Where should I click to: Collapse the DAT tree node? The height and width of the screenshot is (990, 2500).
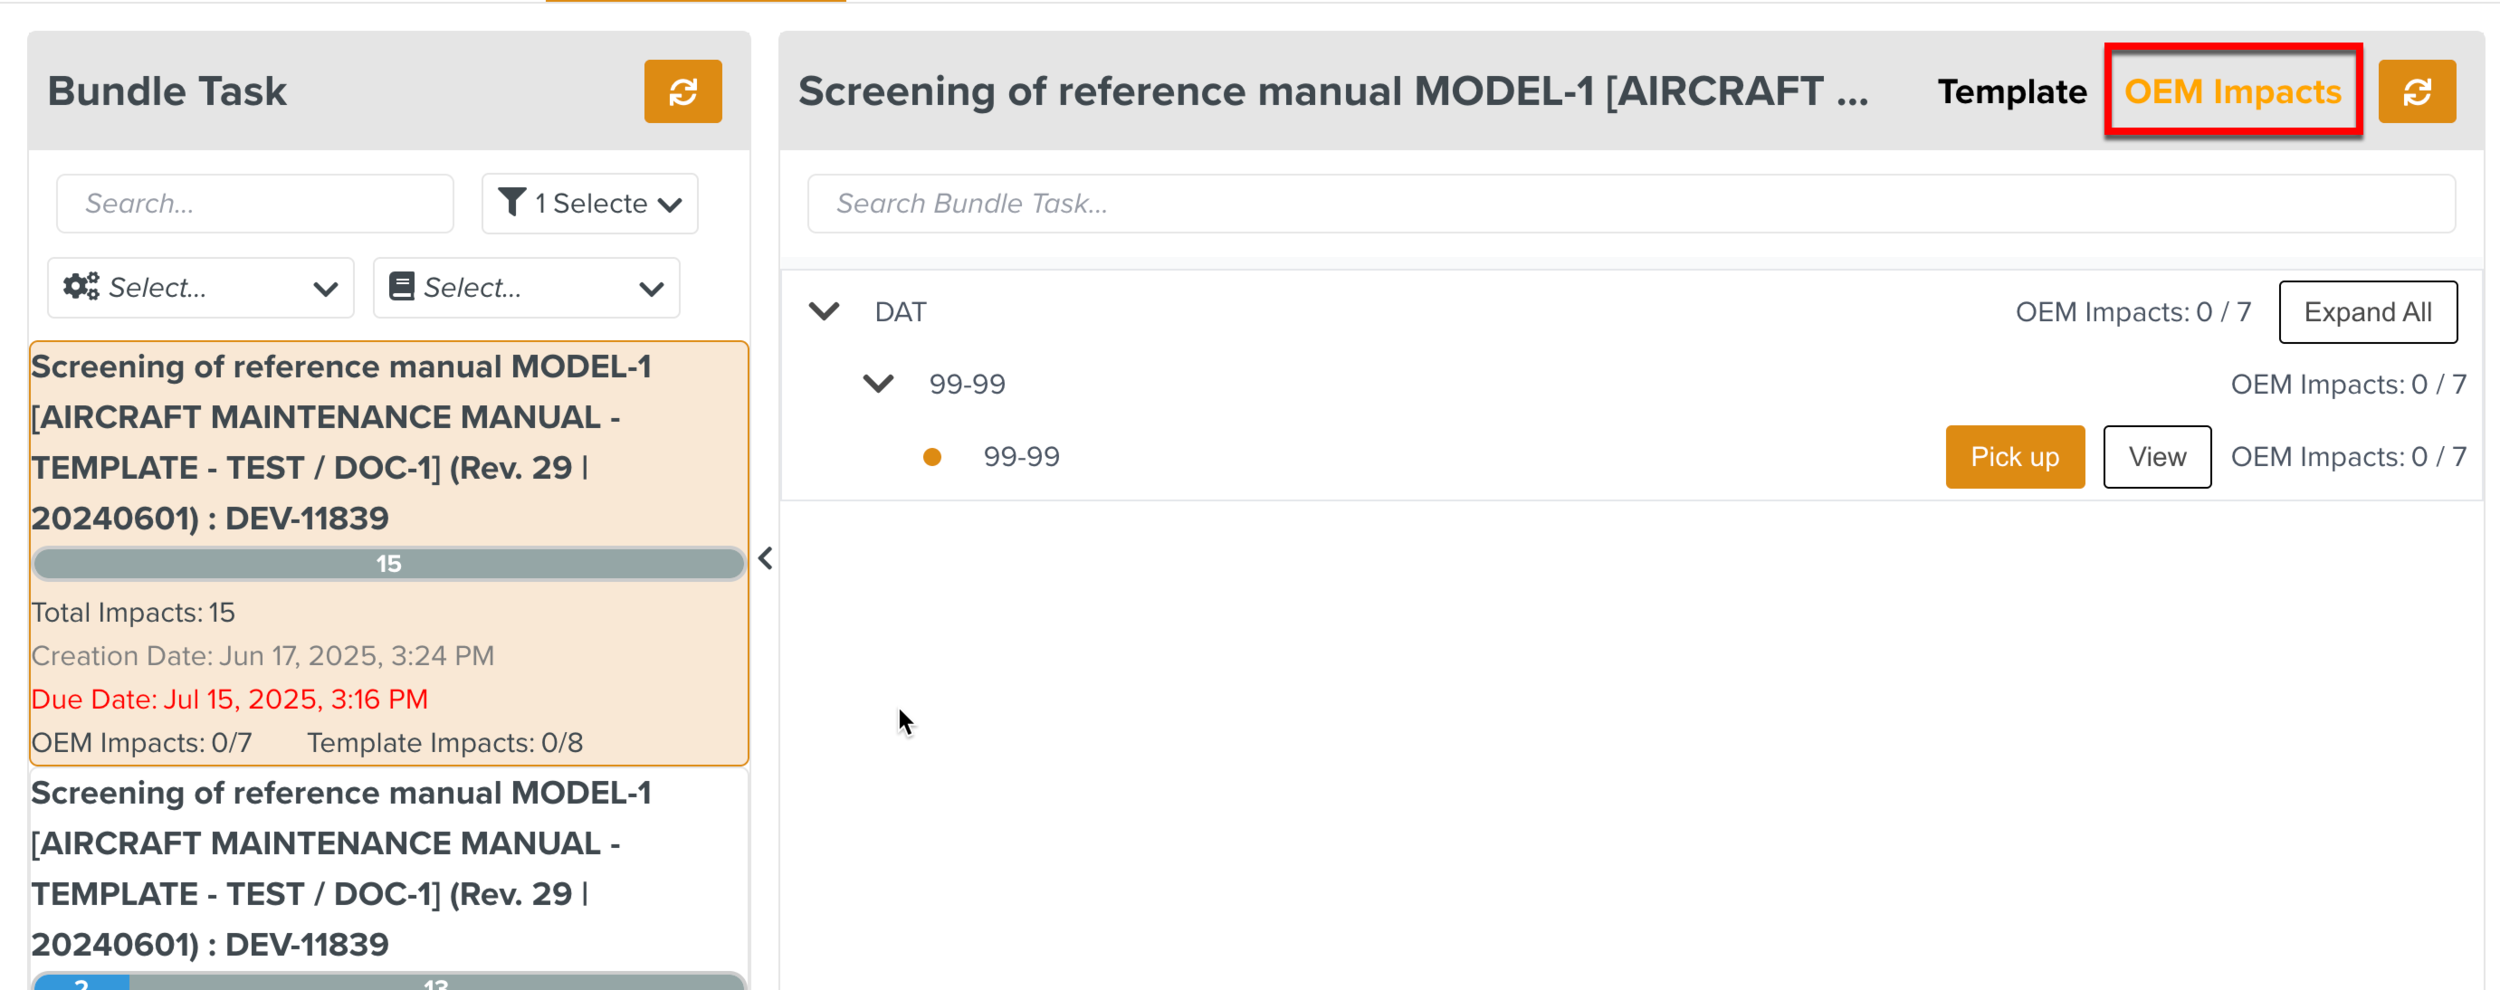(x=825, y=311)
